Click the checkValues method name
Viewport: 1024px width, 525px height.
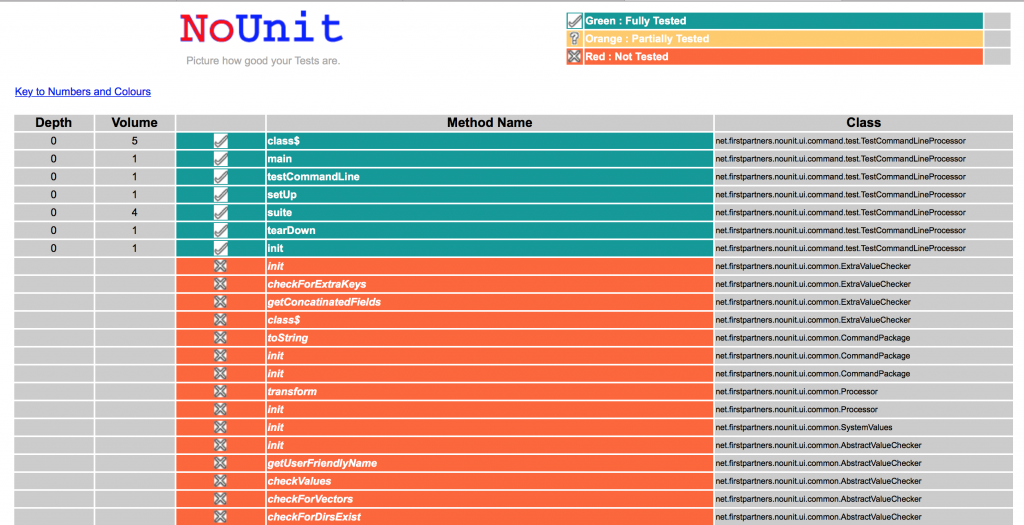(300, 481)
